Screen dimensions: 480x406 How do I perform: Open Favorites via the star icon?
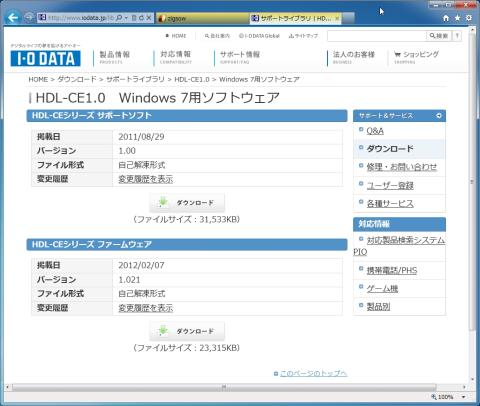(x=457, y=18)
